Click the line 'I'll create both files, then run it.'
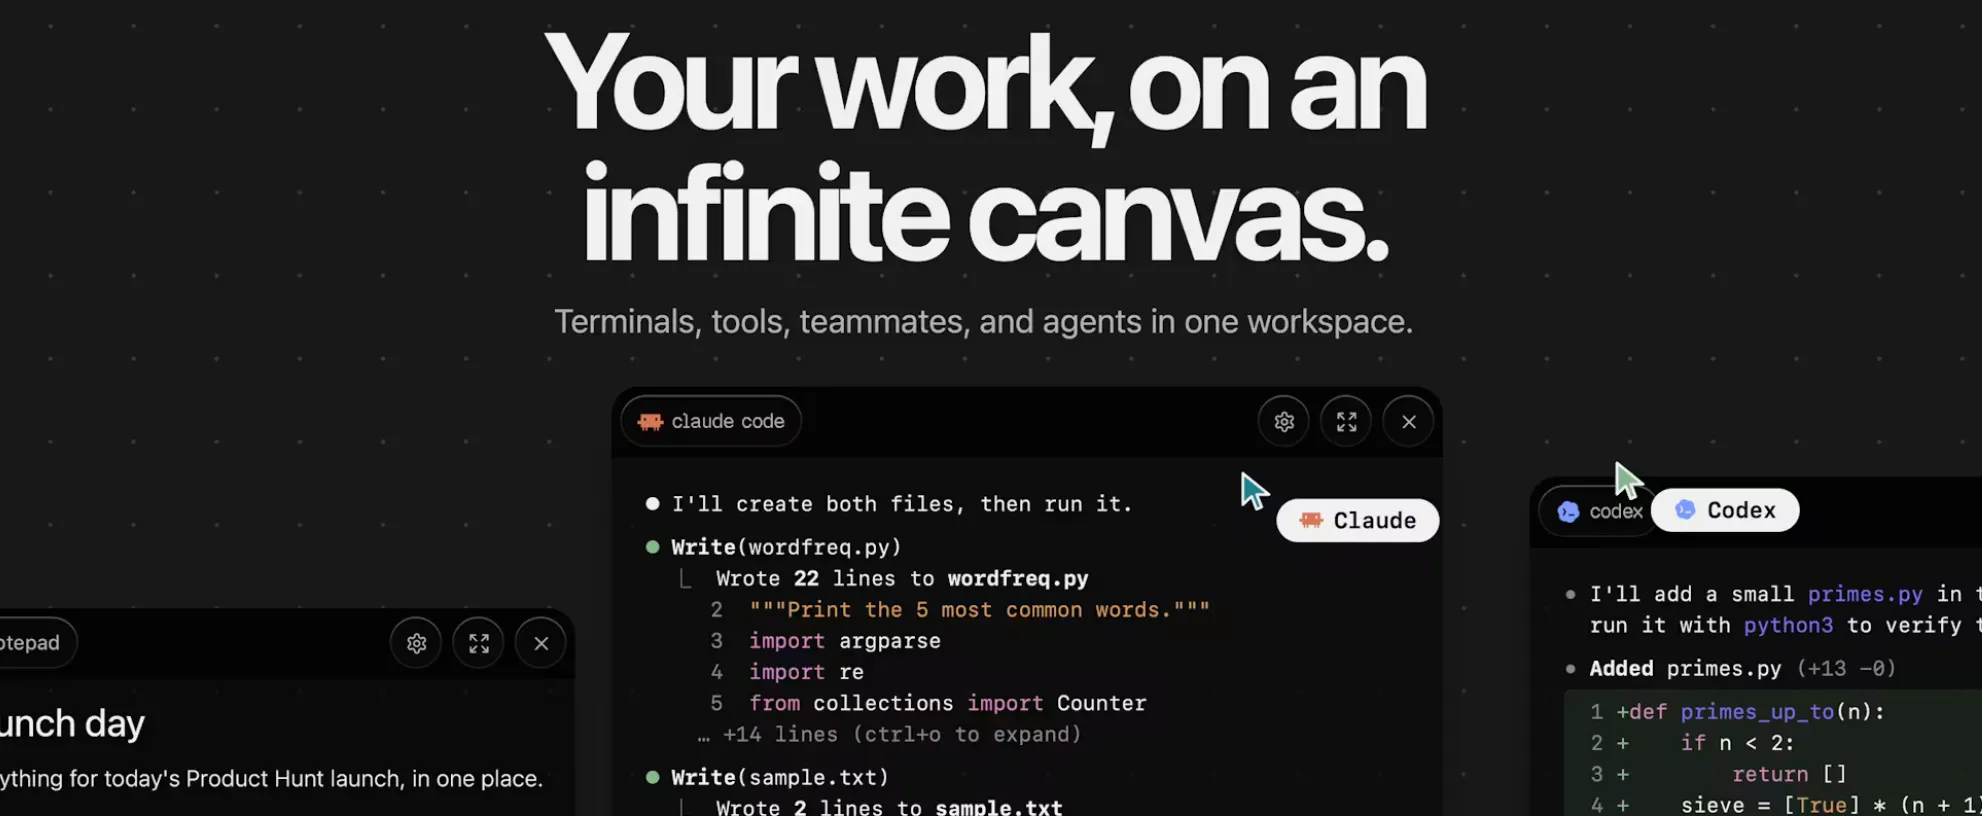 901,504
